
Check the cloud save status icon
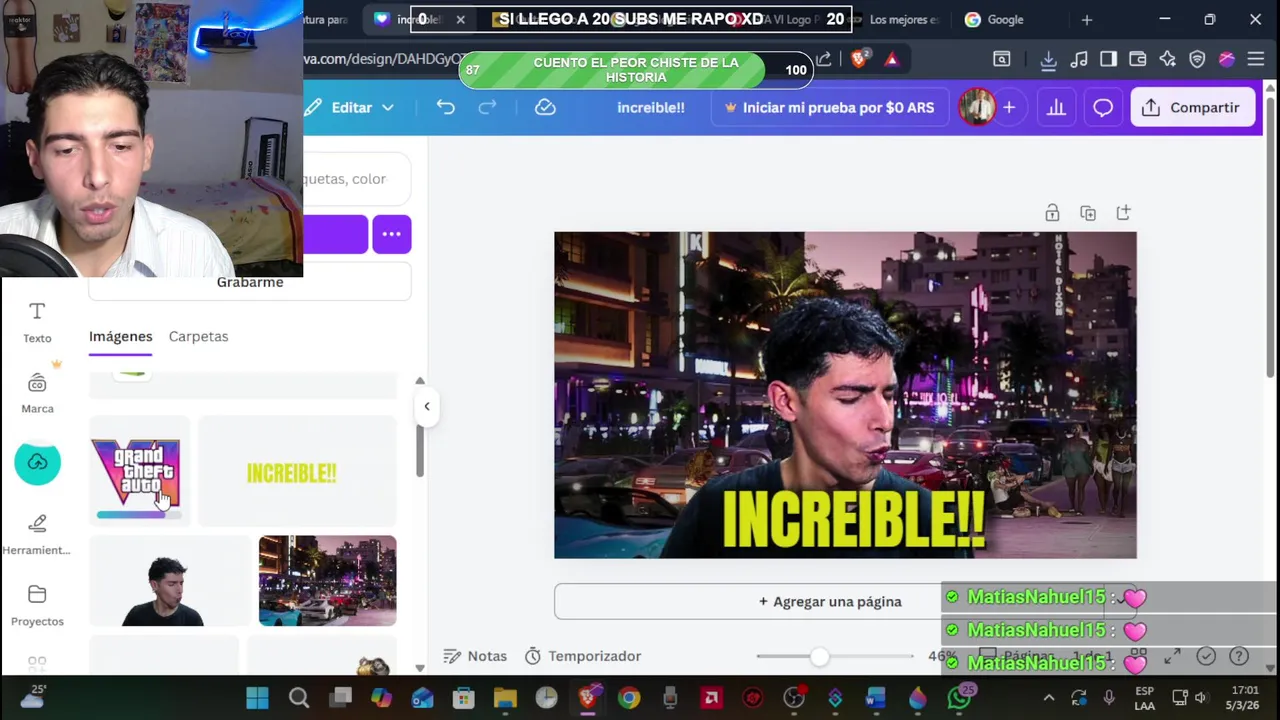(545, 107)
